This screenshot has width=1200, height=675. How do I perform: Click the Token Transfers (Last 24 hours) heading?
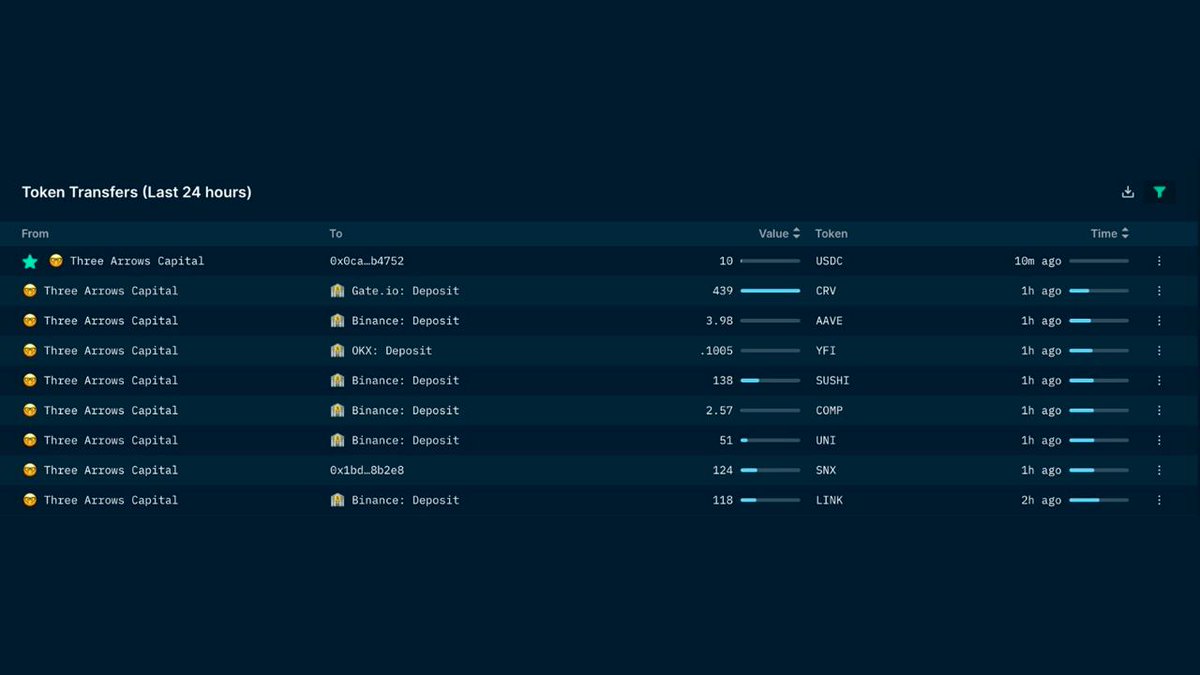click(137, 192)
